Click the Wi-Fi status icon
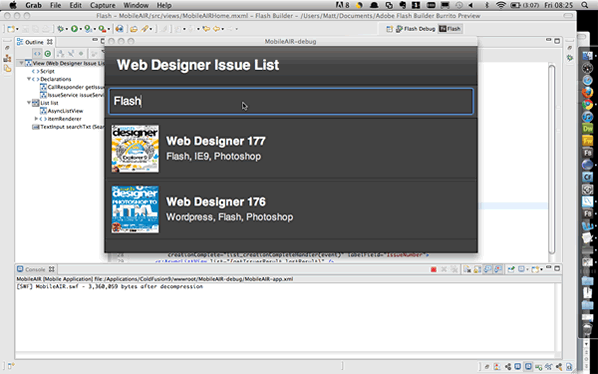The width and height of the screenshot is (598, 374). tap(501, 5)
